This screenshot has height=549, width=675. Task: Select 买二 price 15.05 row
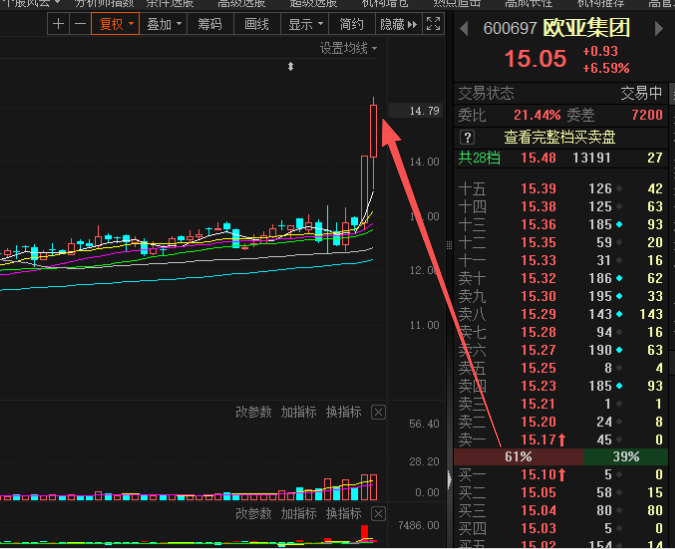[x=561, y=493]
